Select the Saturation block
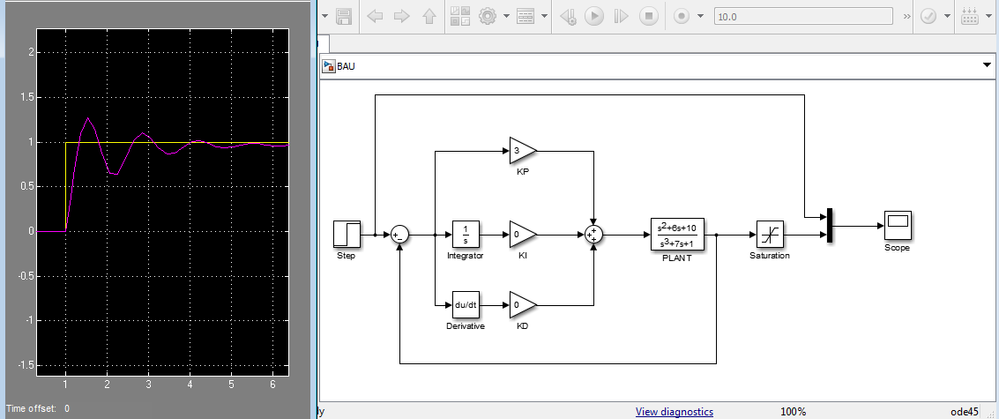 click(770, 234)
